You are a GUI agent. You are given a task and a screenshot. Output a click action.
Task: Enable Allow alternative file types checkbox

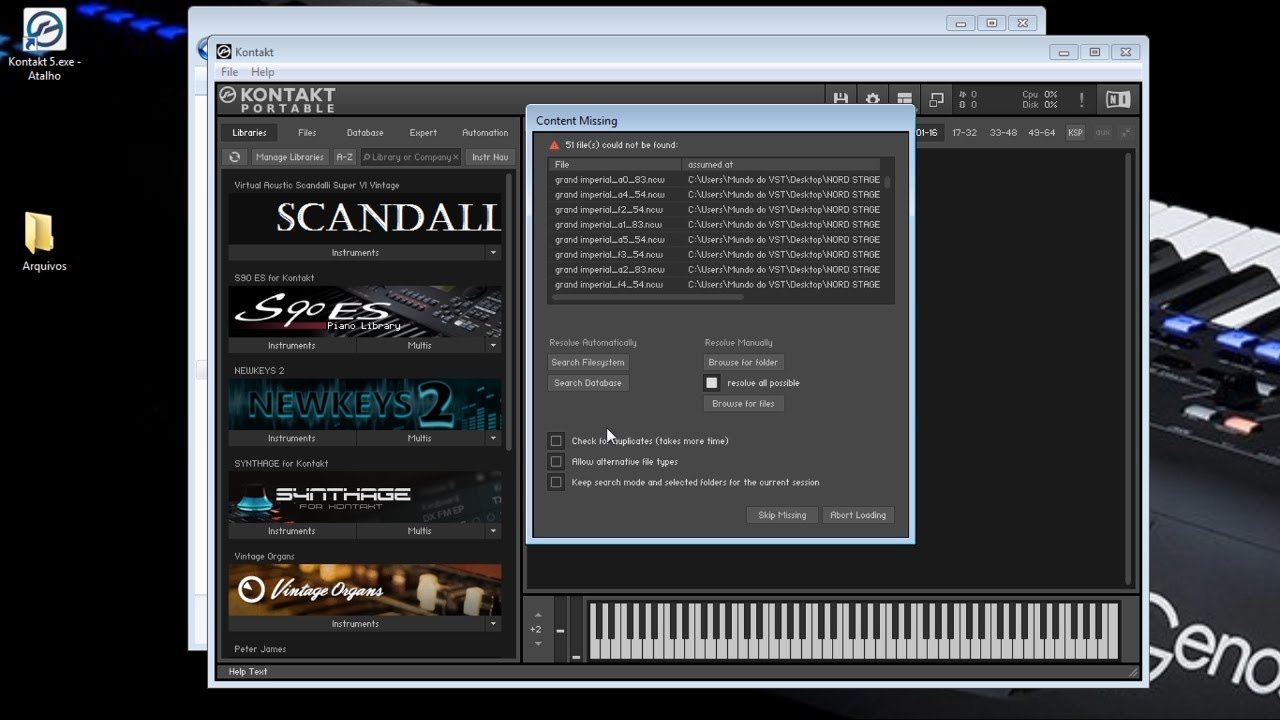(556, 462)
